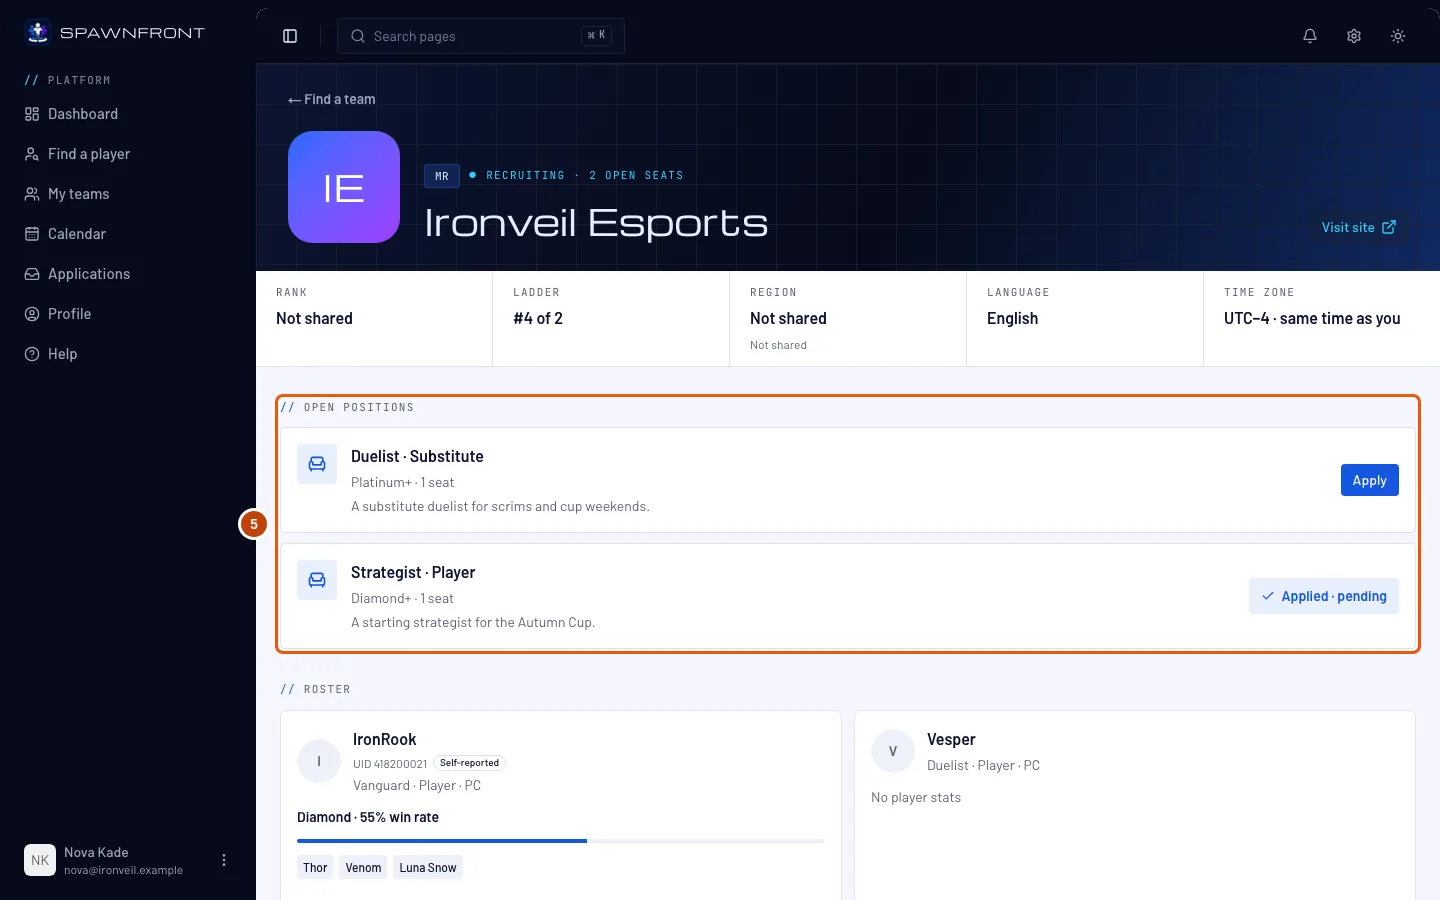Image resolution: width=1440 pixels, height=900 pixels.
Task: Click the Spawnfront logo icon
Action: coord(38,32)
